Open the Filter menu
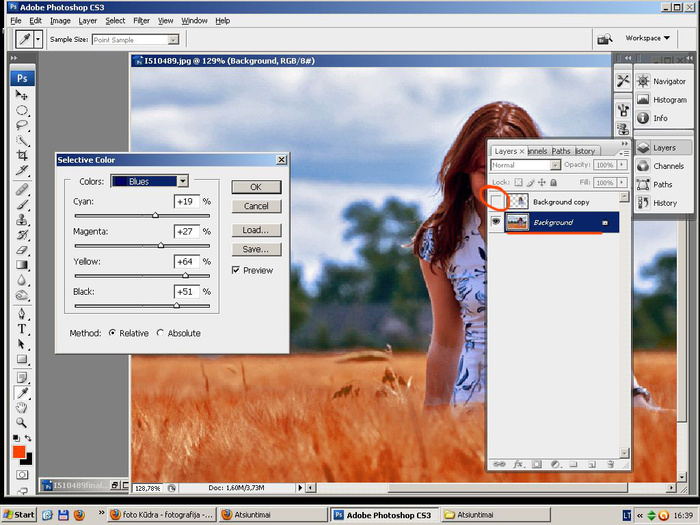 point(141,20)
